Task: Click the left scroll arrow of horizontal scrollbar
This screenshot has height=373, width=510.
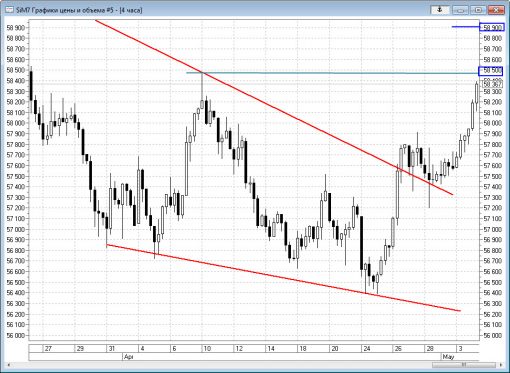Action: click(x=9, y=365)
